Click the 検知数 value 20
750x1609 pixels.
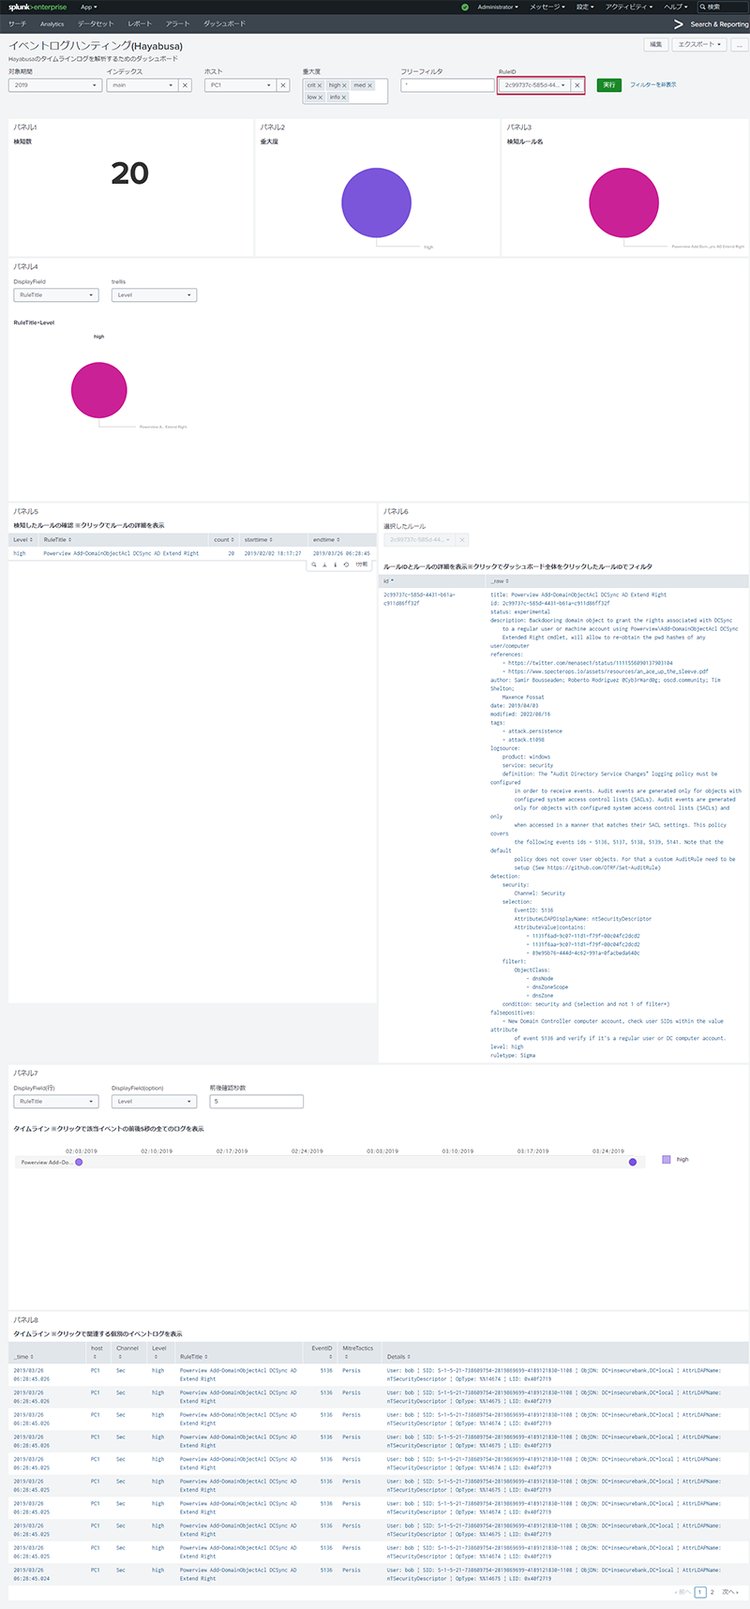(x=130, y=173)
